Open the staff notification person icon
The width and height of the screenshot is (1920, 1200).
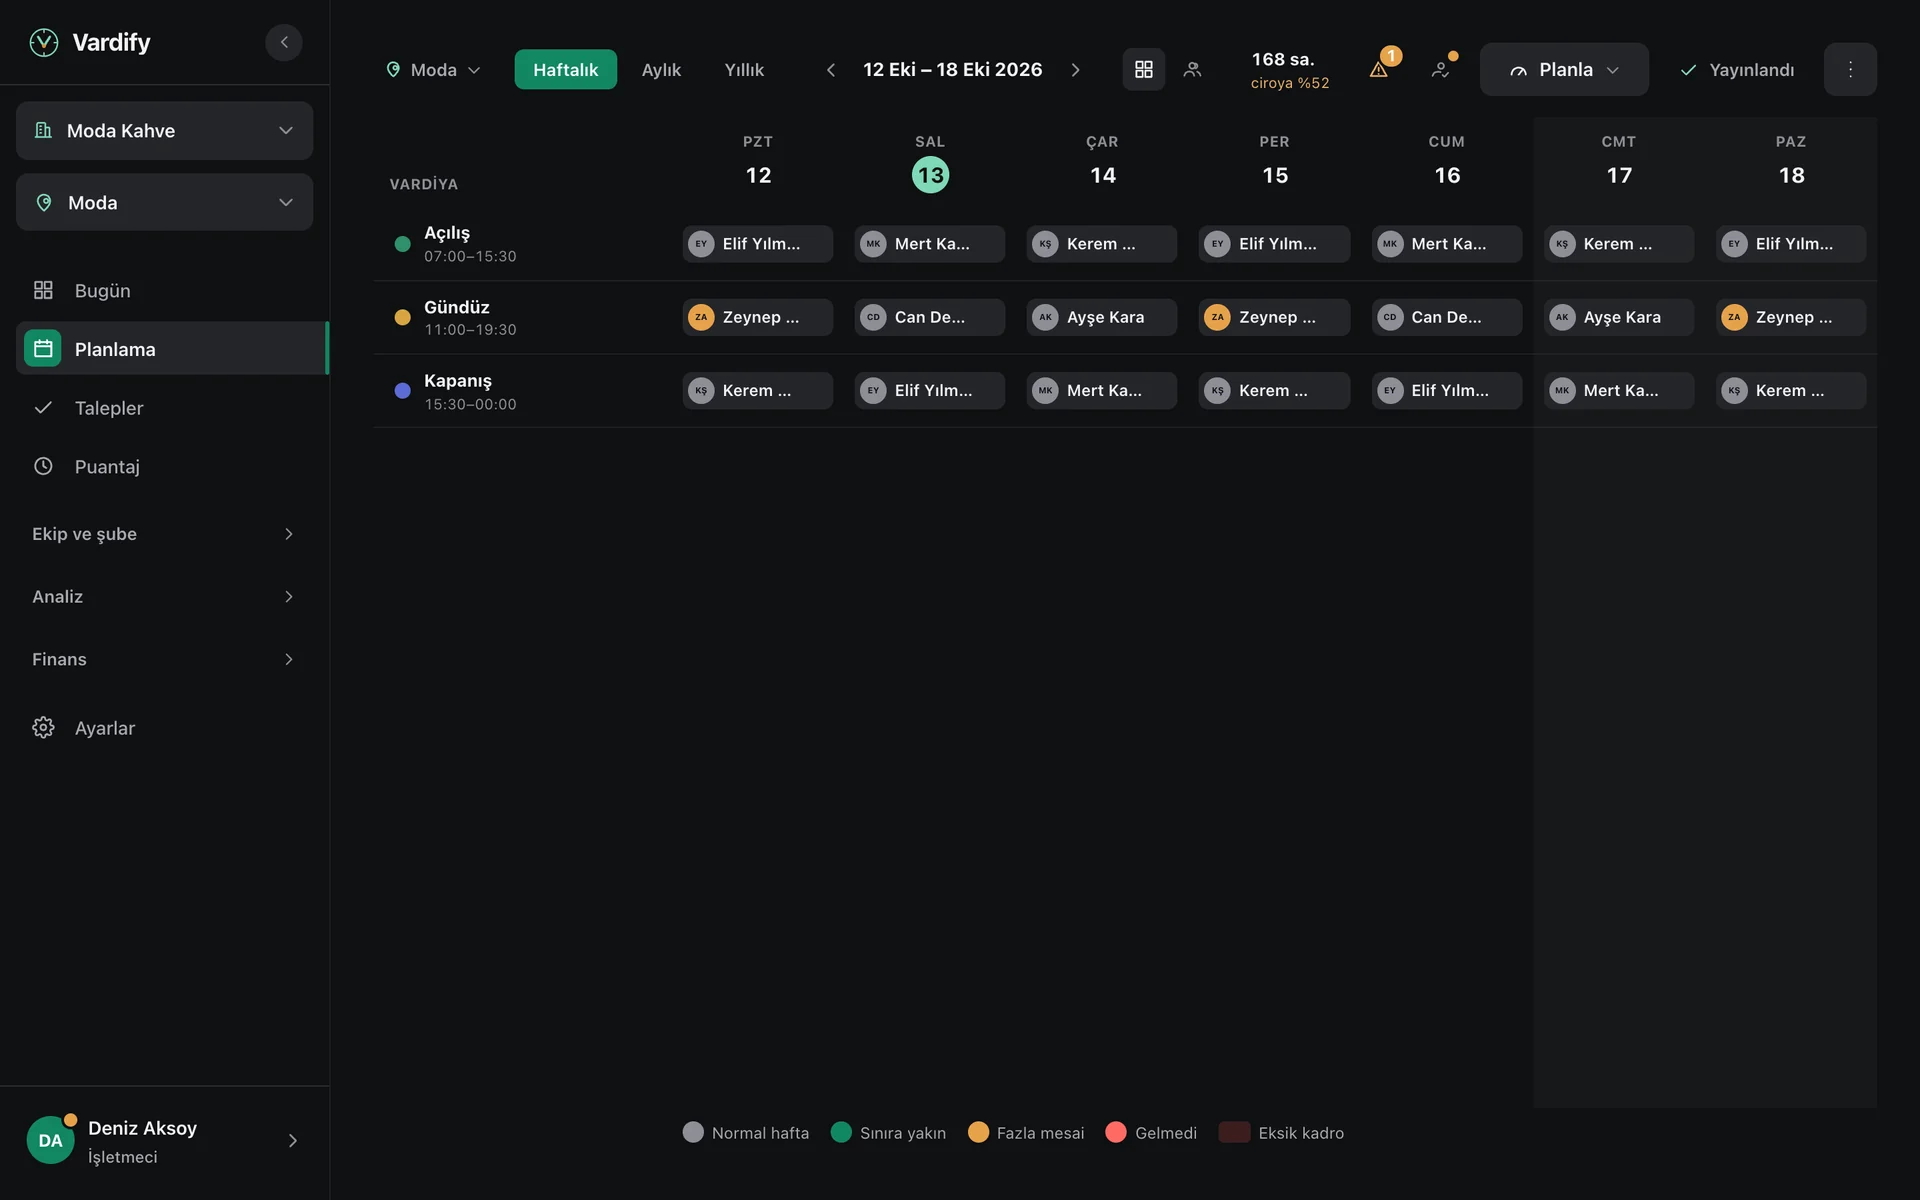coord(1440,69)
